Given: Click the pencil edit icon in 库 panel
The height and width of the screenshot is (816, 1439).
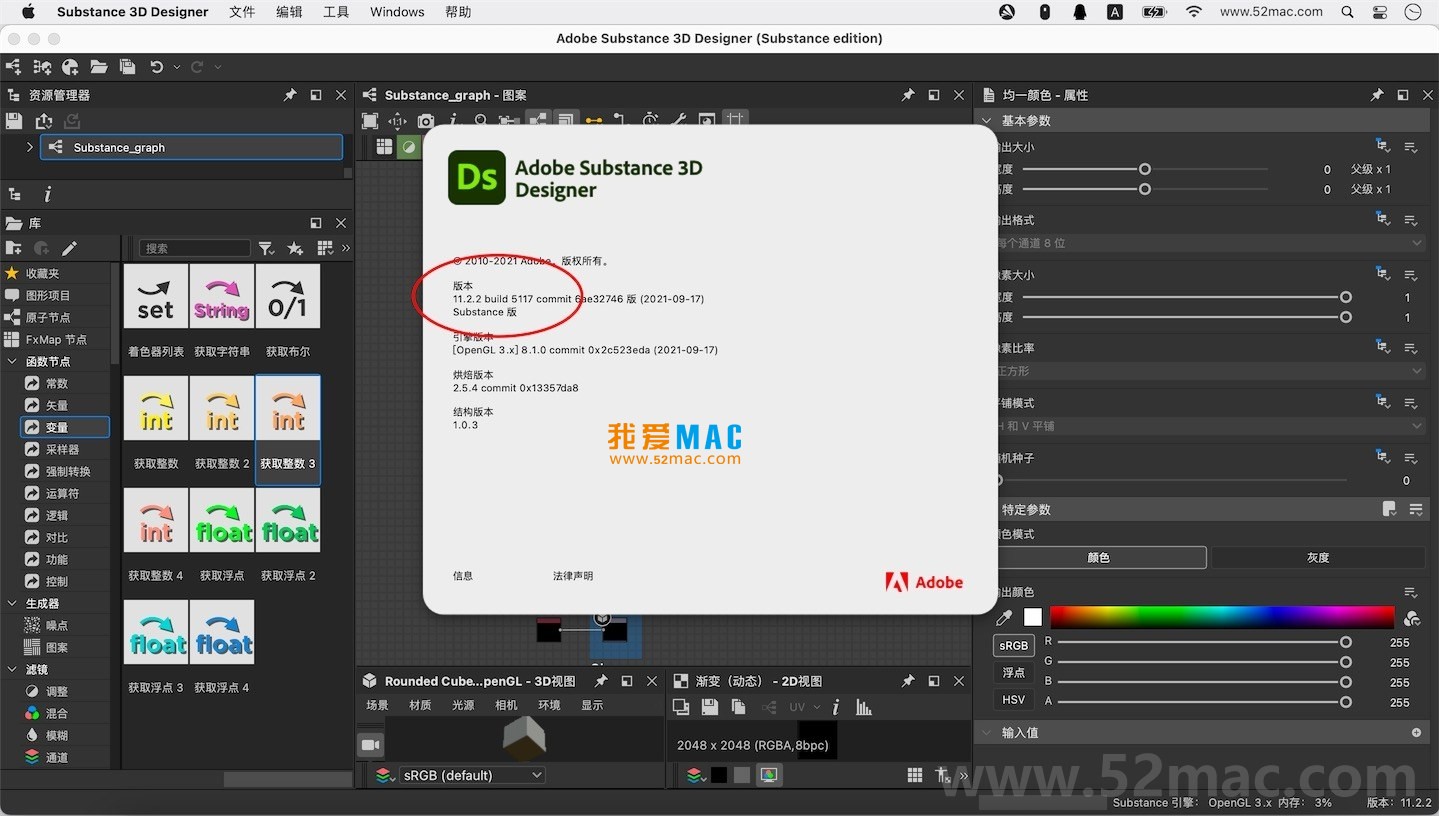Looking at the screenshot, I should coord(69,248).
